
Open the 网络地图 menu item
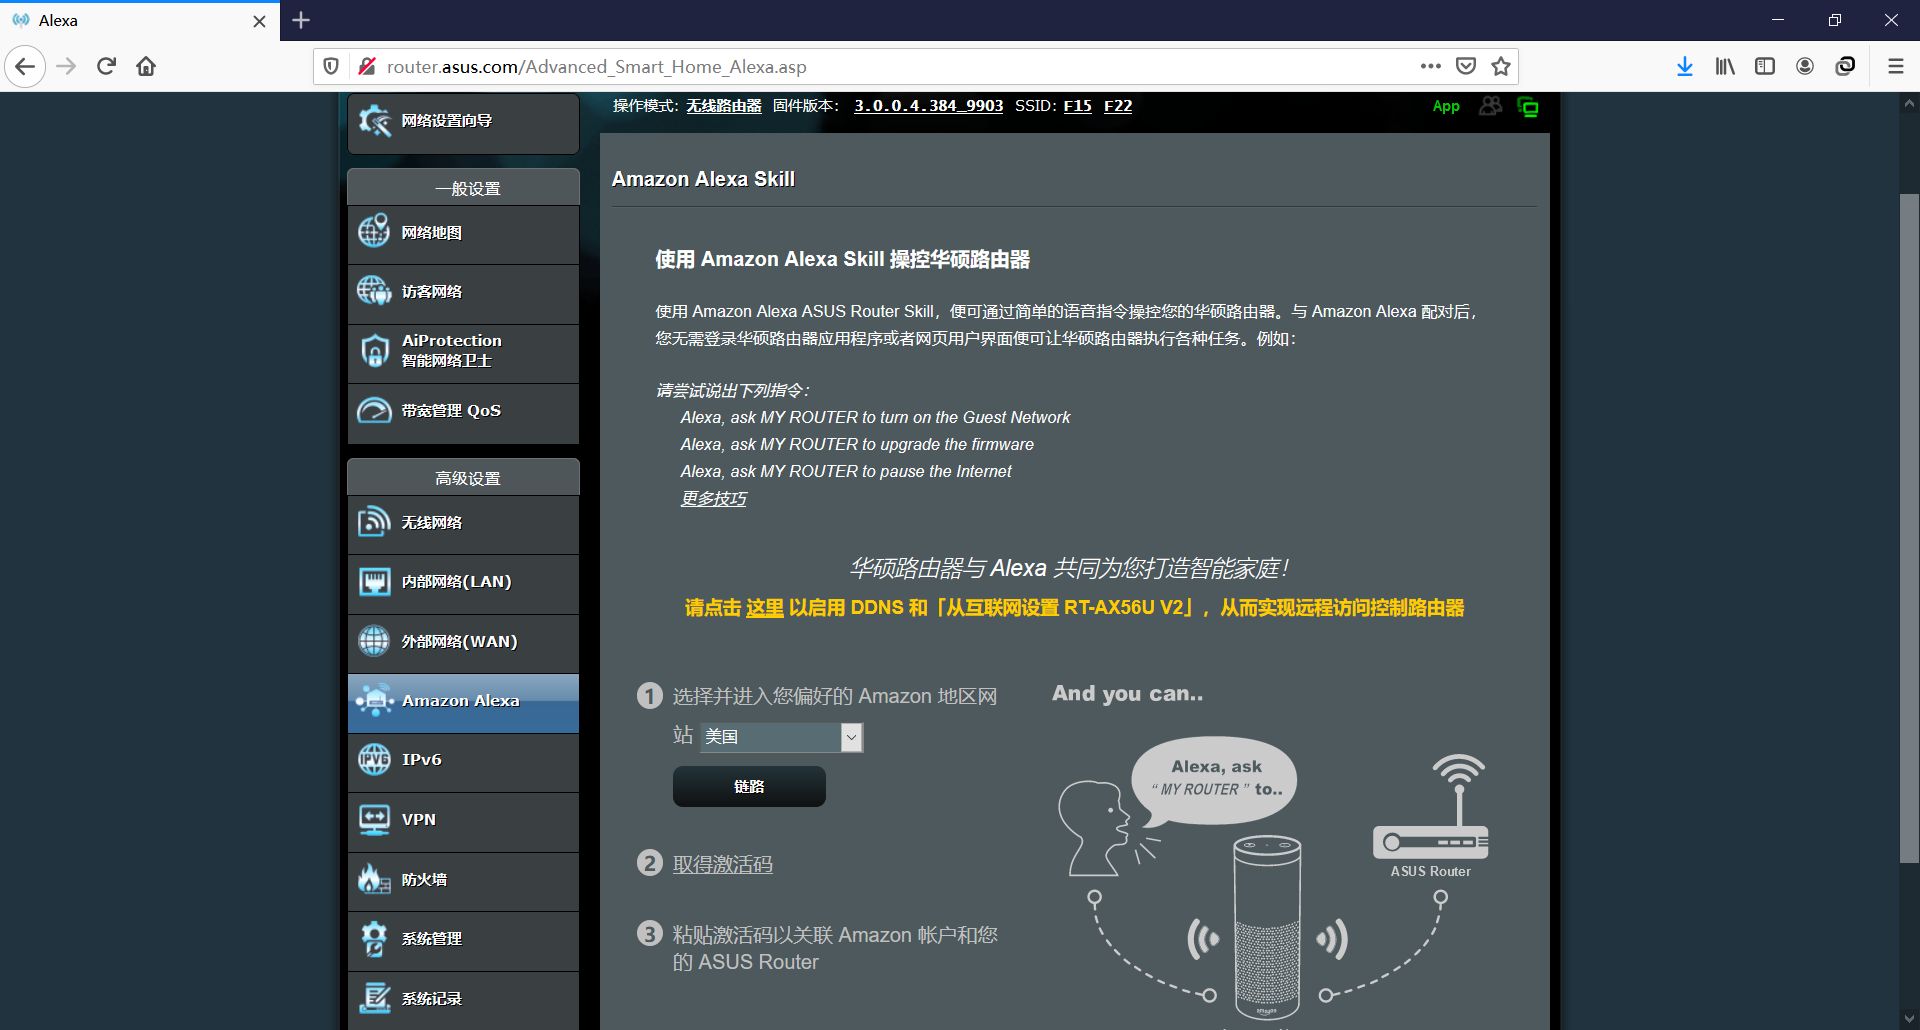tap(463, 235)
